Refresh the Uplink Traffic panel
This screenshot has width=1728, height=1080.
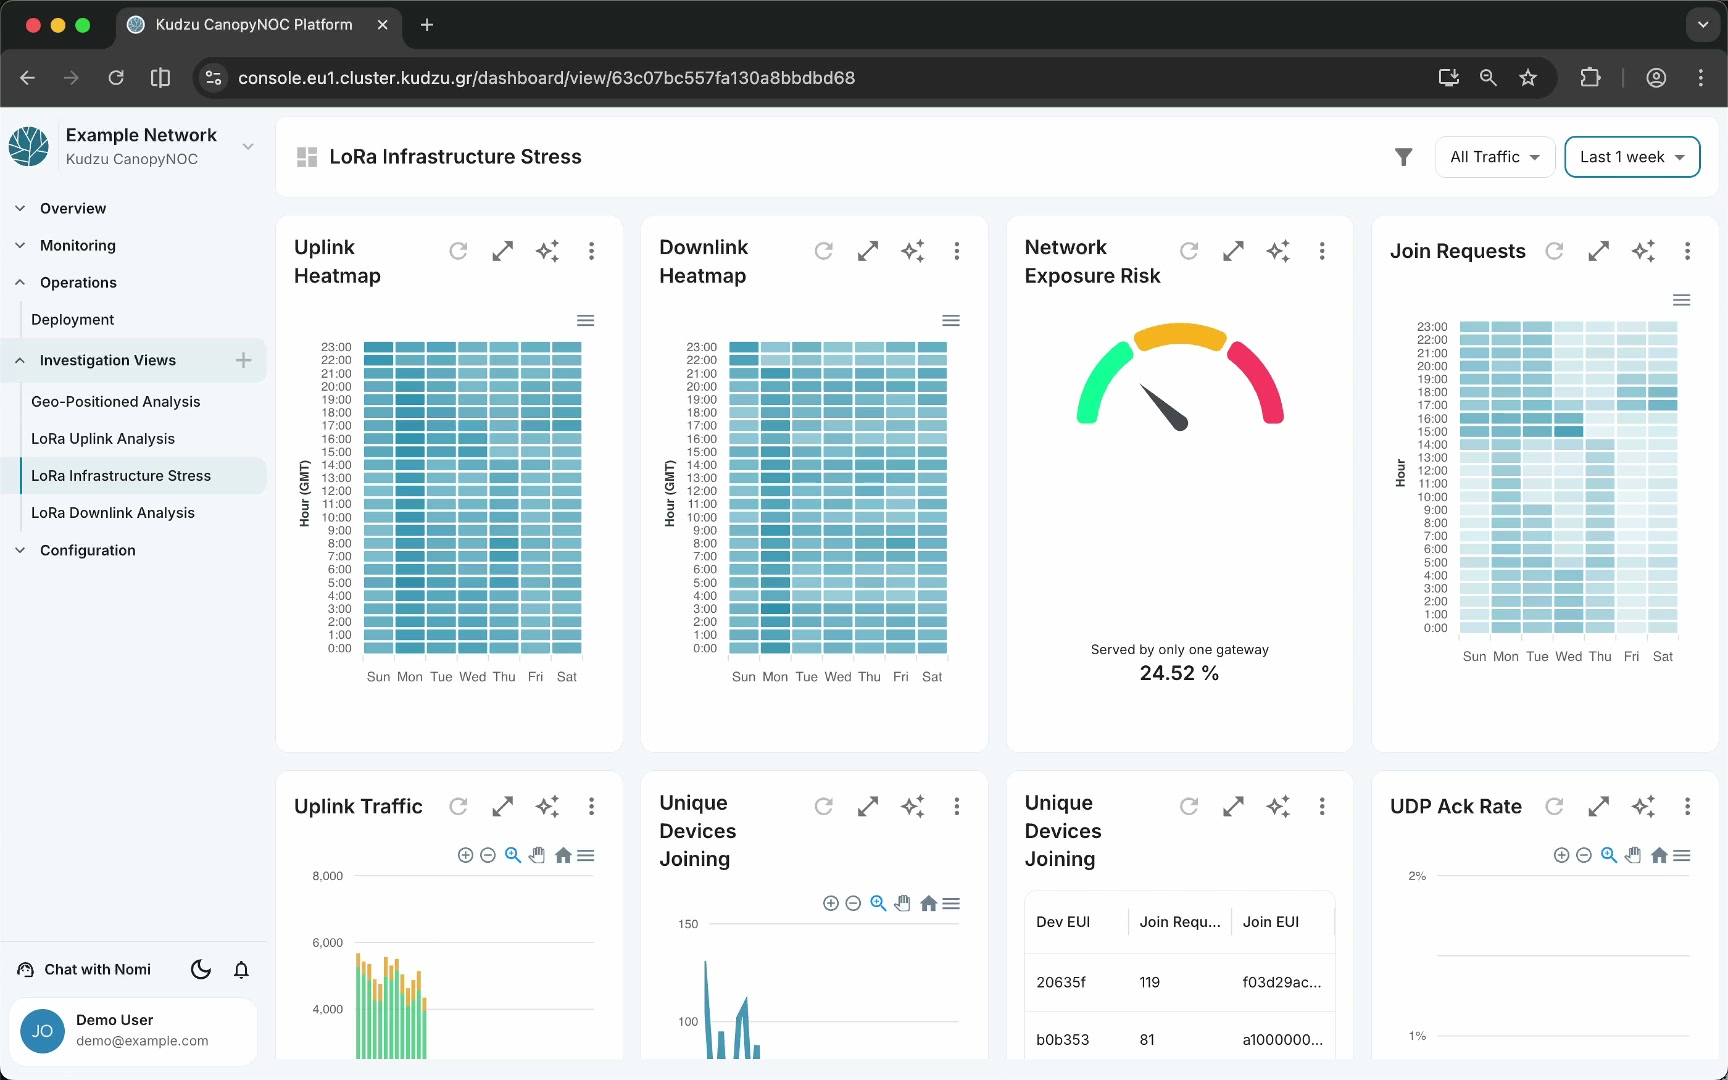[458, 806]
